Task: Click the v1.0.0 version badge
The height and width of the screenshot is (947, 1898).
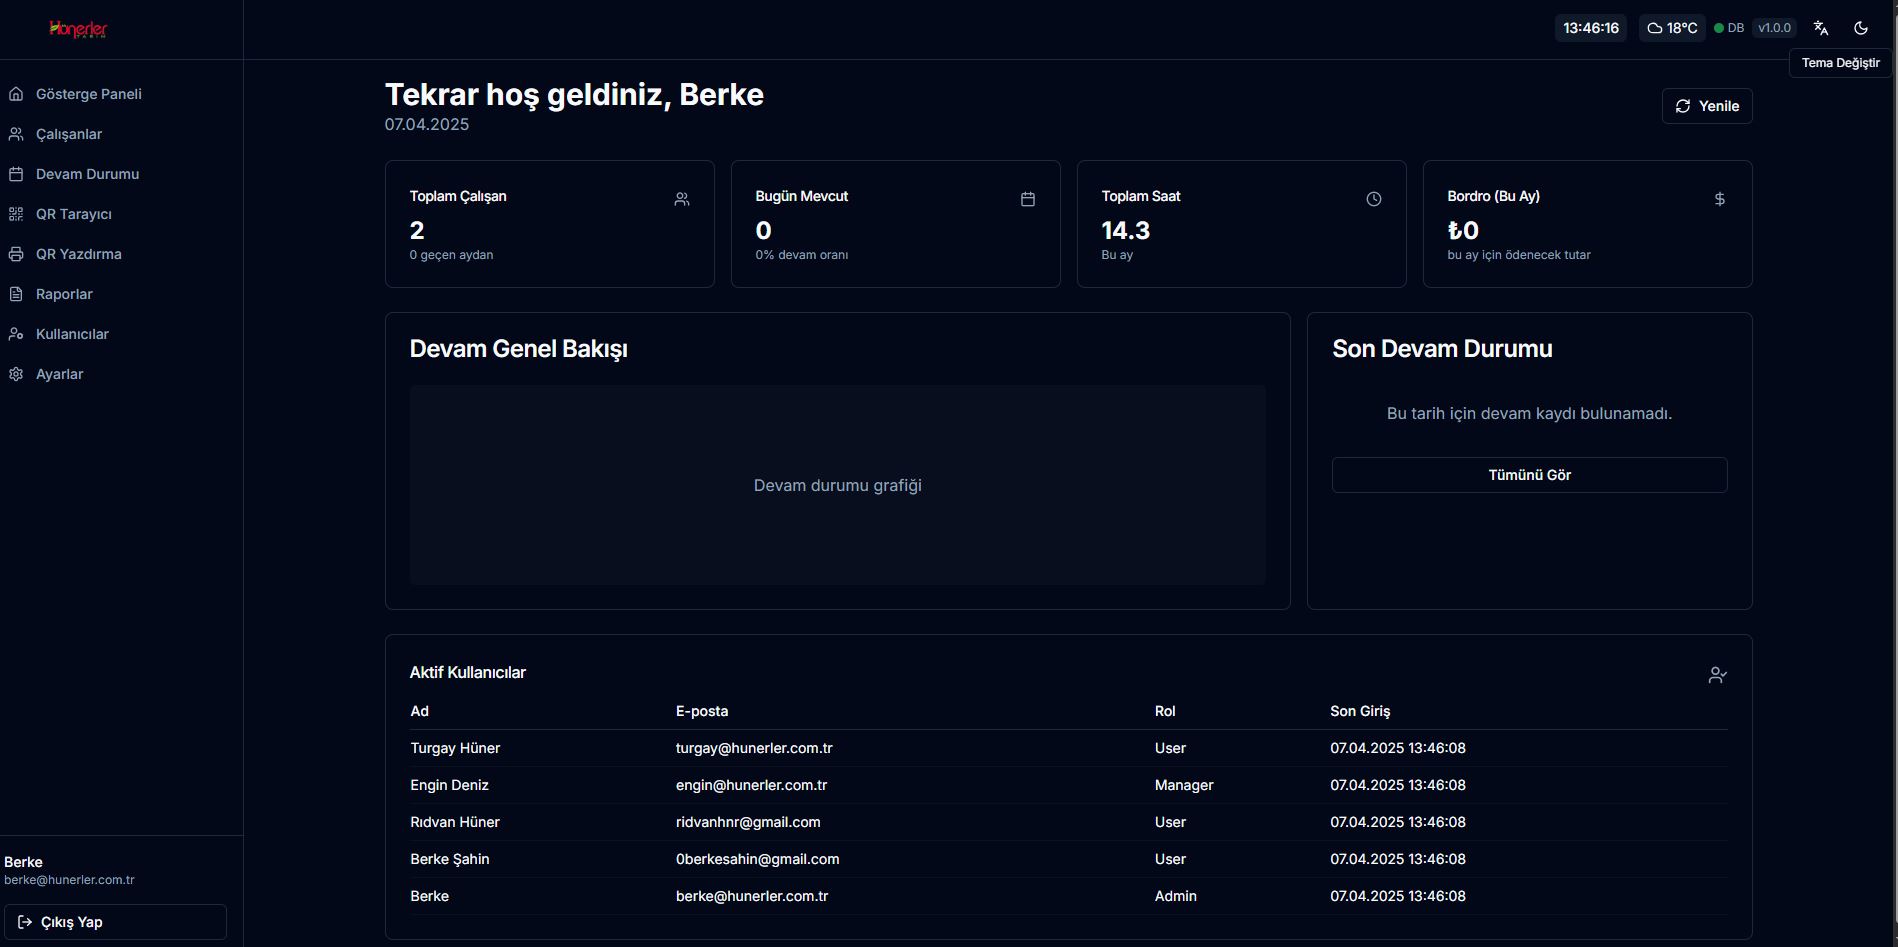Action: 1774,28
